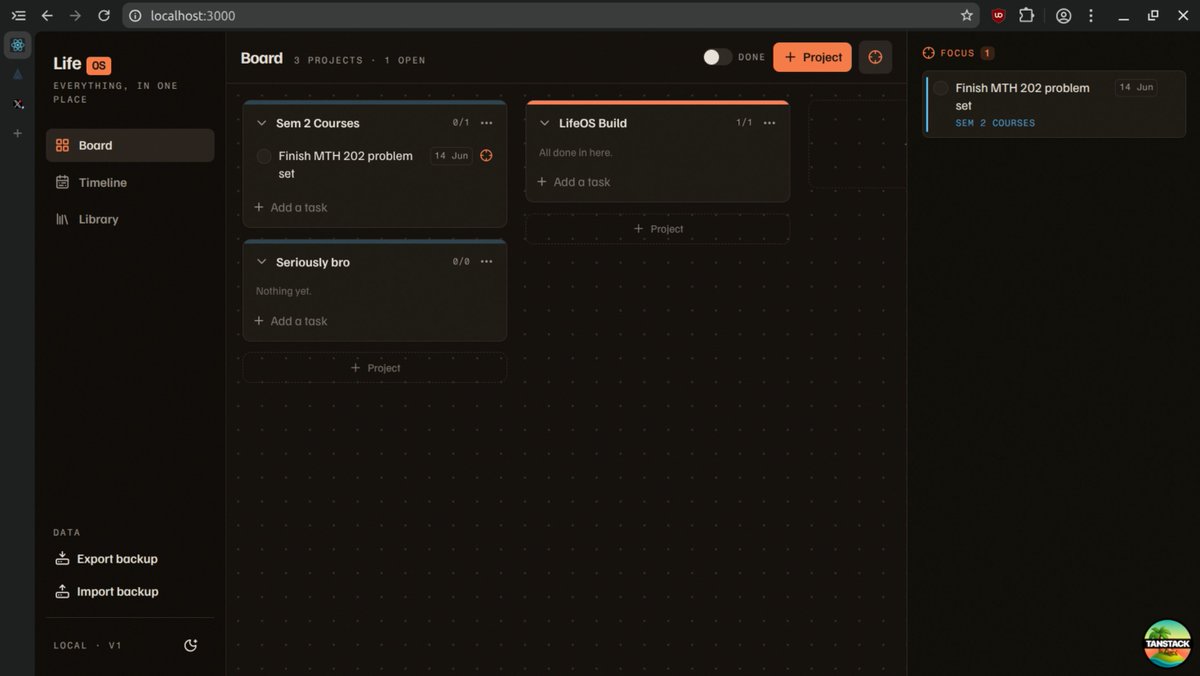
Task: Collapse the Sem 2 Courses project
Action: (x=262, y=123)
